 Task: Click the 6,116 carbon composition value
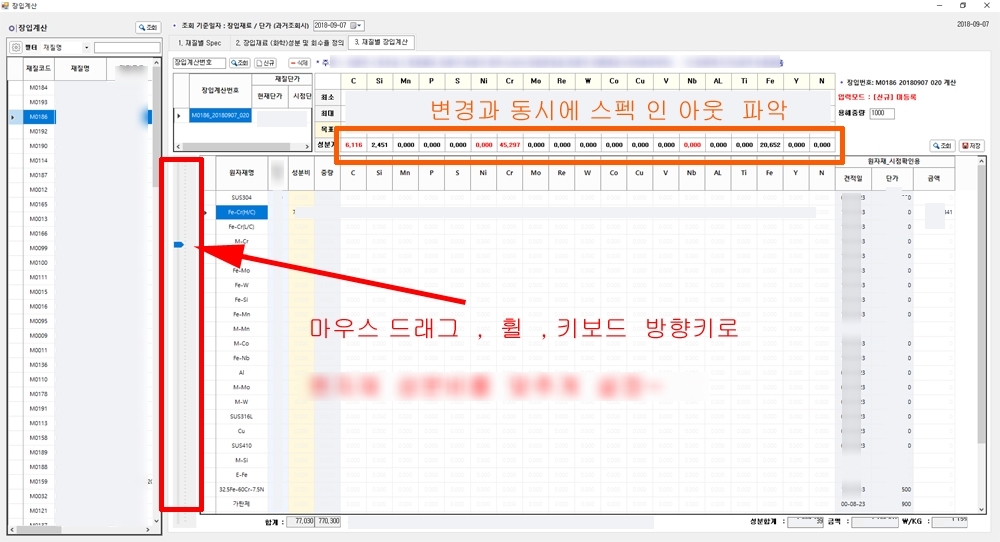click(x=353, y=145)
